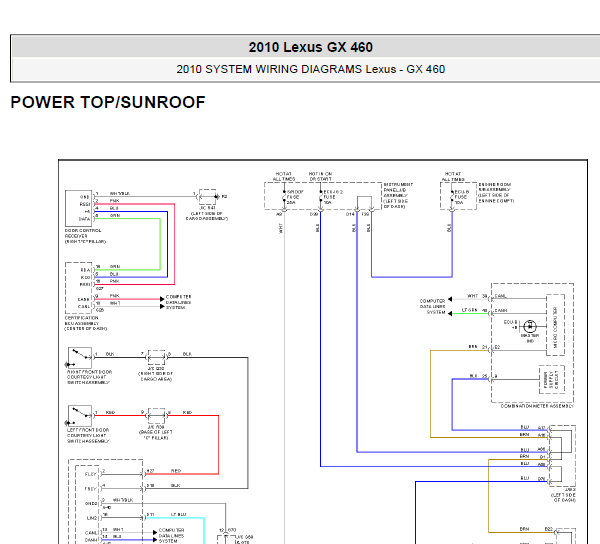Click the "RSSI" pin of the door control receiver
600x544 pixels.
point(85,204)
